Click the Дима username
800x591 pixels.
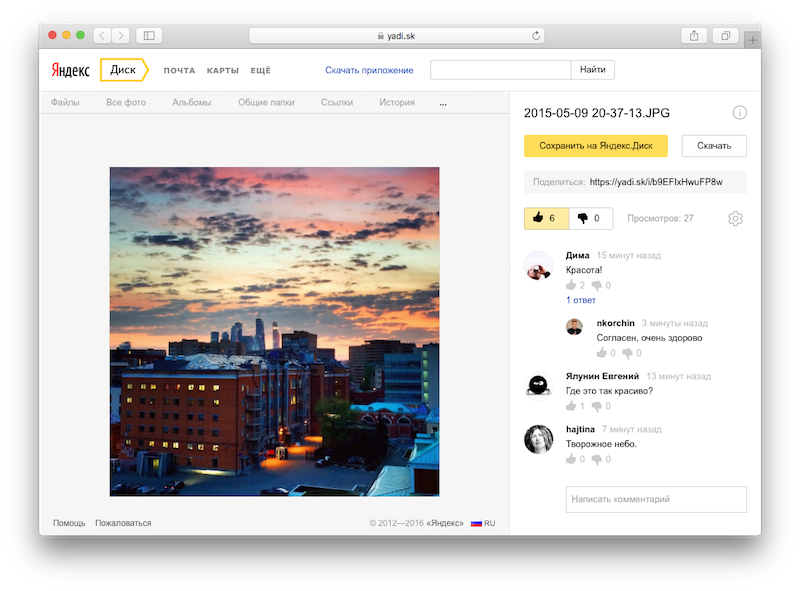tap(578, 256)
